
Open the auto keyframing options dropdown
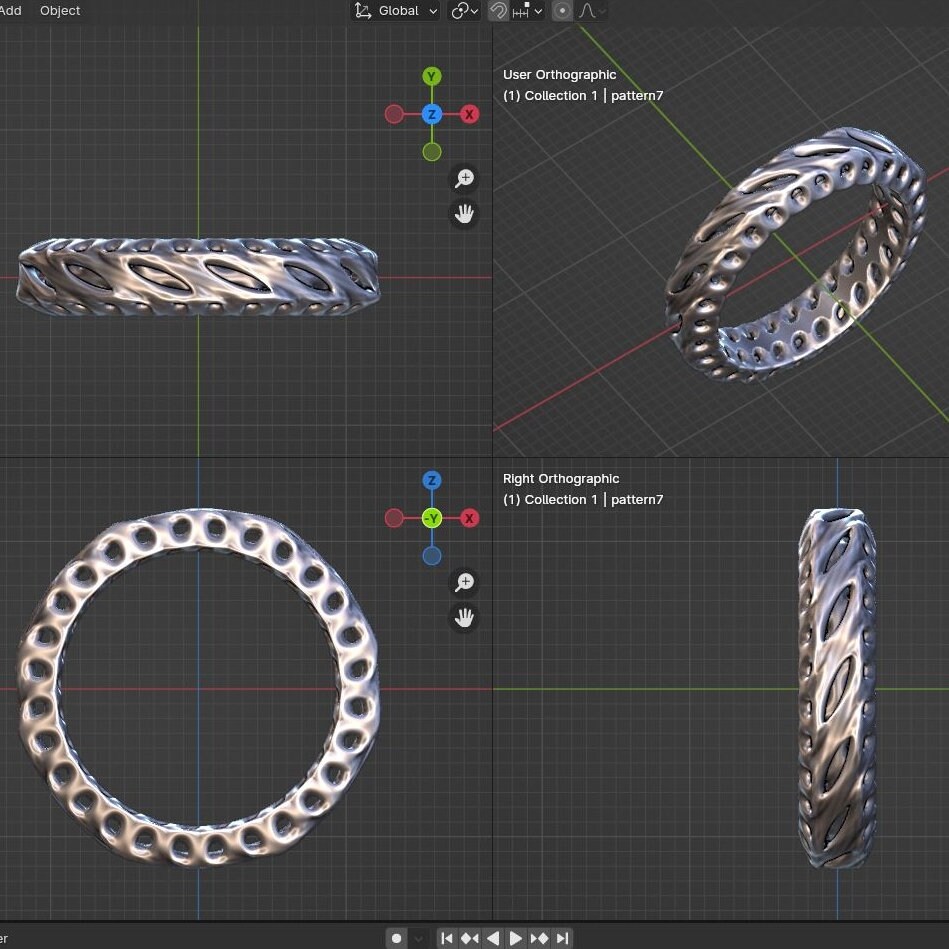click(x=419, y=938)
